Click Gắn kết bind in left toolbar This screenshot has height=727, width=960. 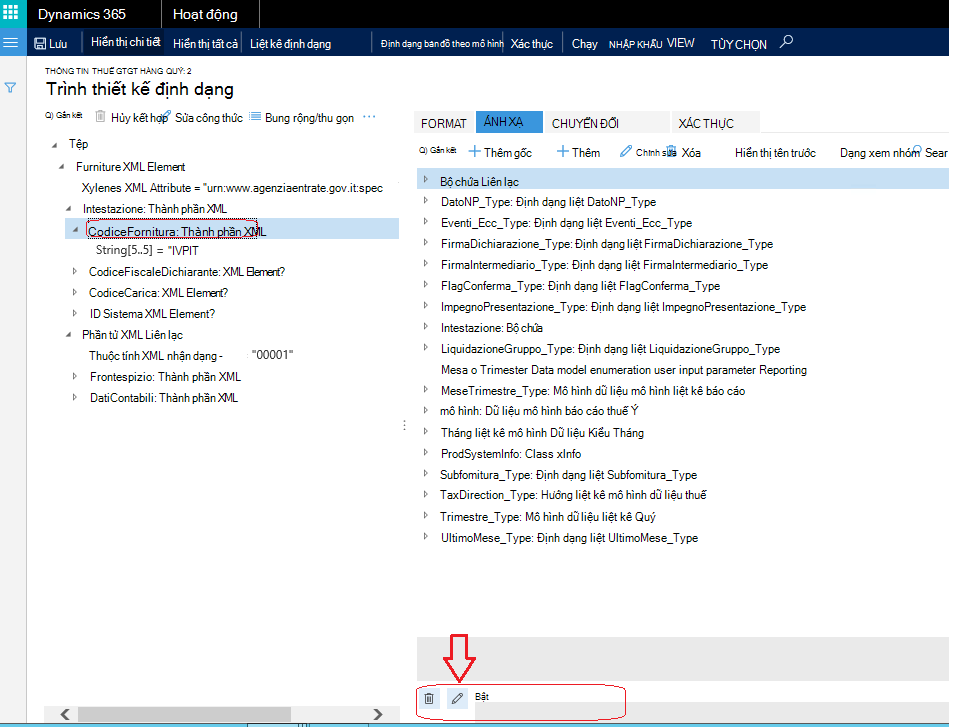[x=64, y=115]
